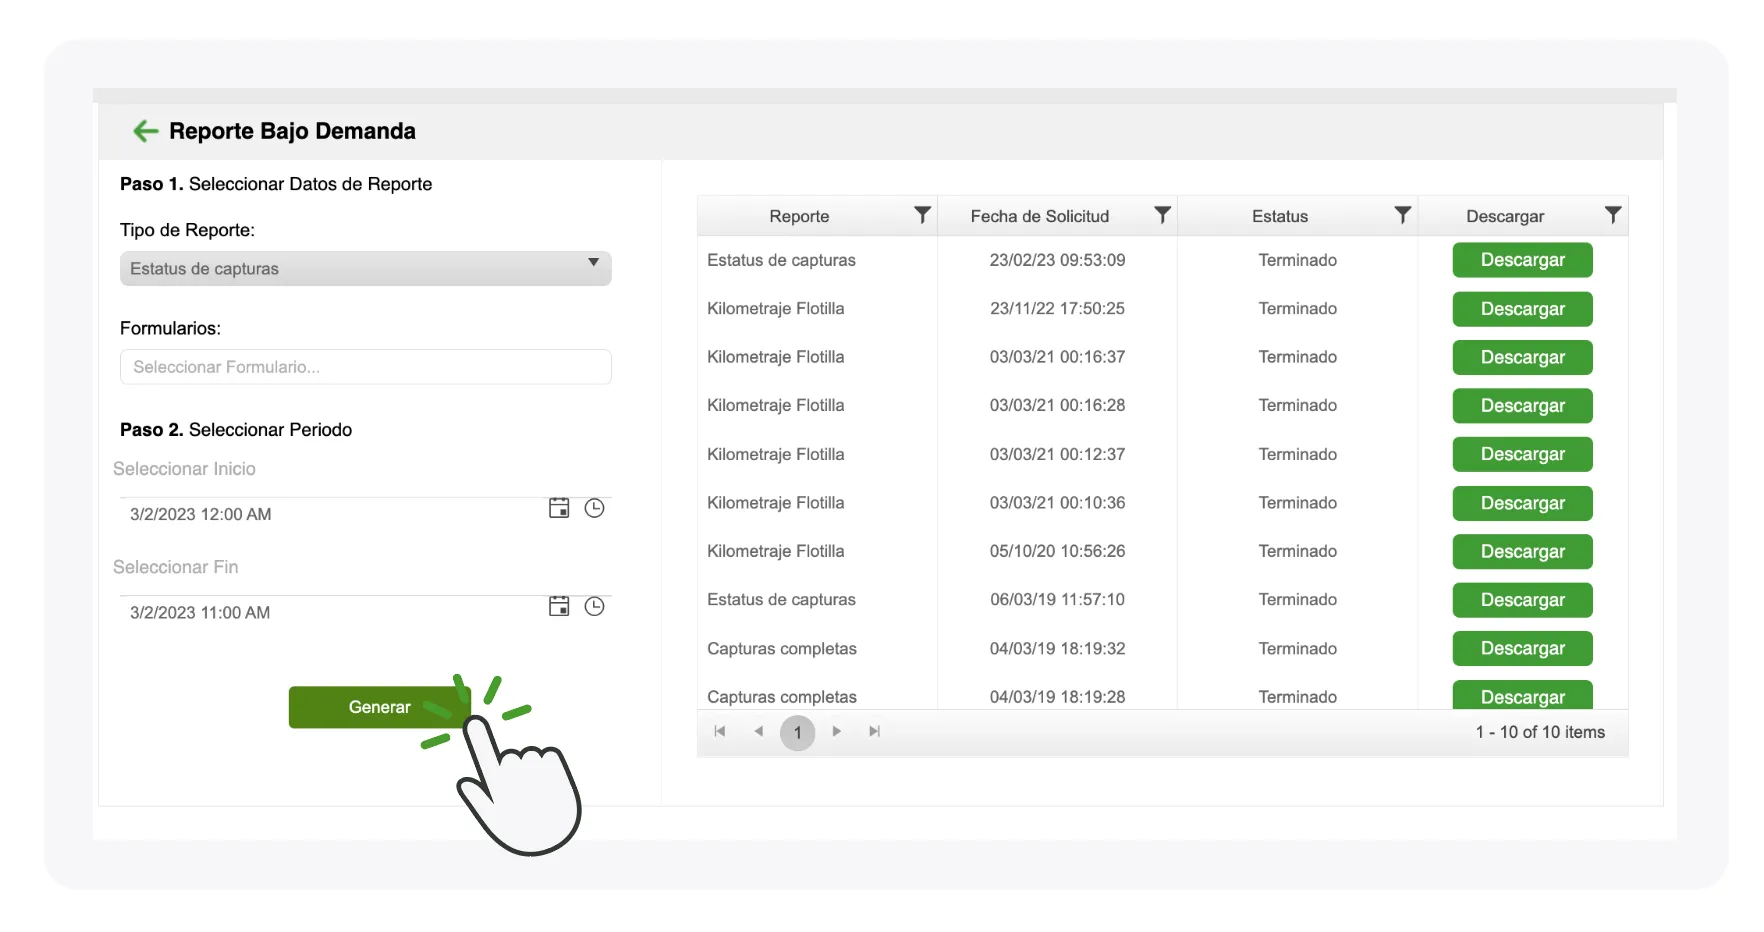This screenshot has width=1764, height=932.
Task: Open time picker for Seleccionar Fin
Action: (594, 606)
